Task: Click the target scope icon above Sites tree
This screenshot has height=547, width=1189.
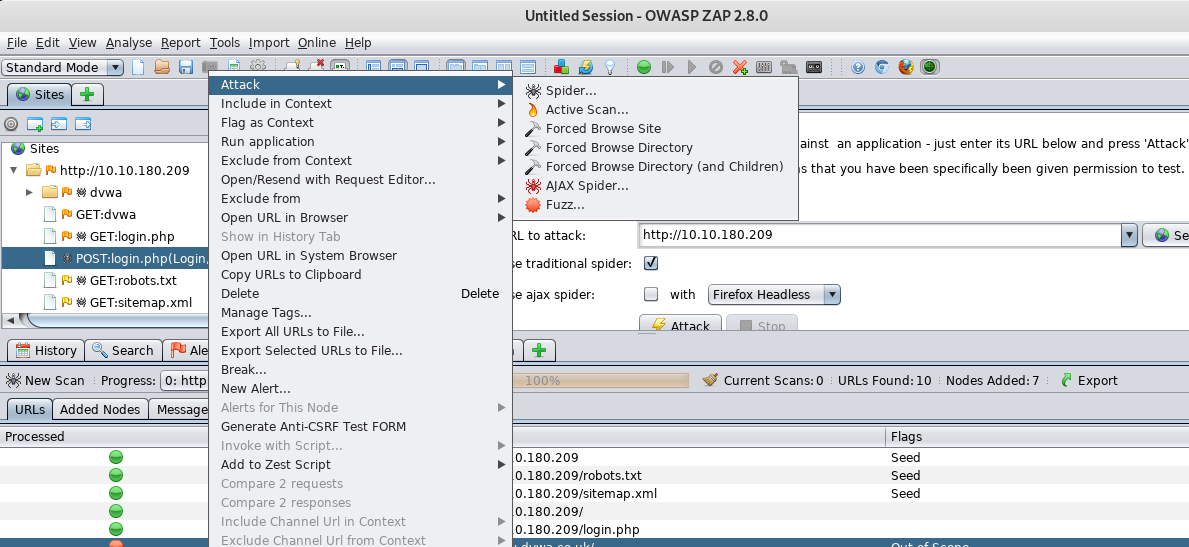Action: tap(11, 124)
